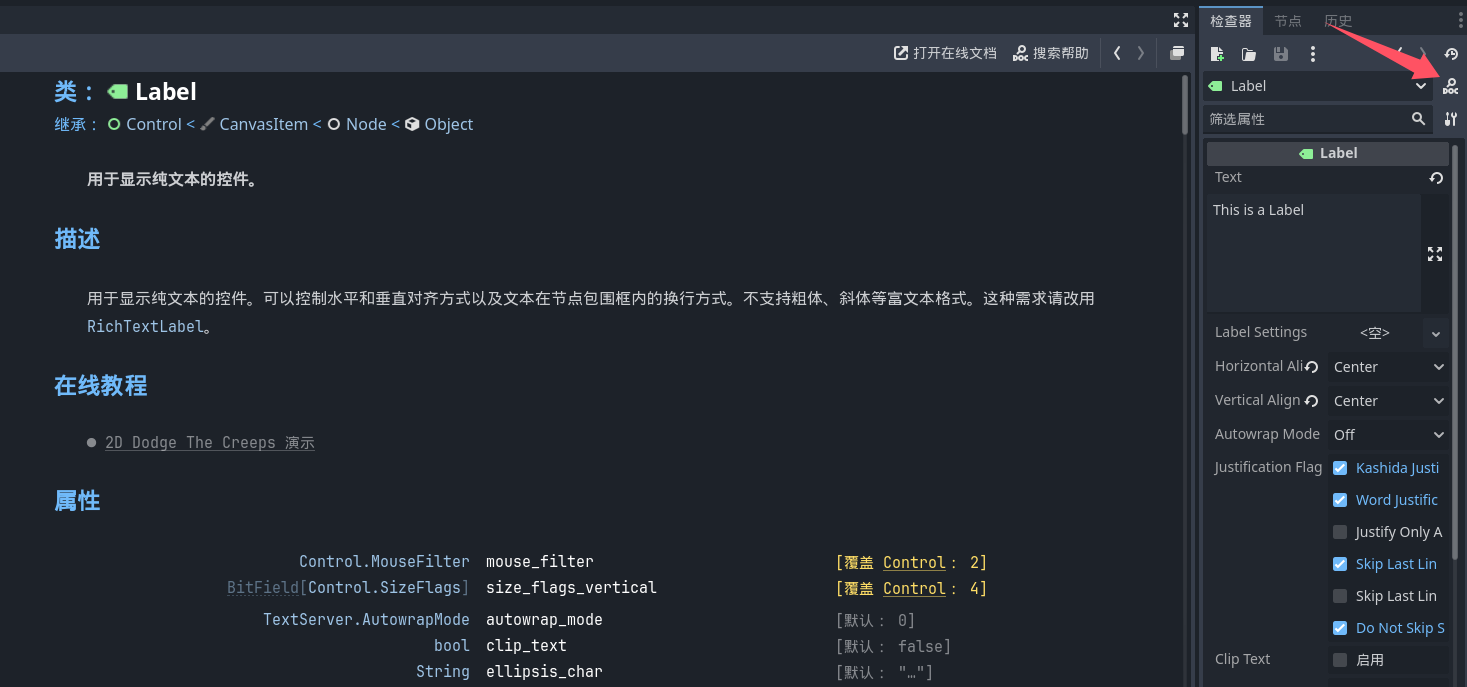Open Autowrap Mode Off dropdown
Image resolution: width=1467 pixels, height=687 pixels.
click(x=1388, y=435)
